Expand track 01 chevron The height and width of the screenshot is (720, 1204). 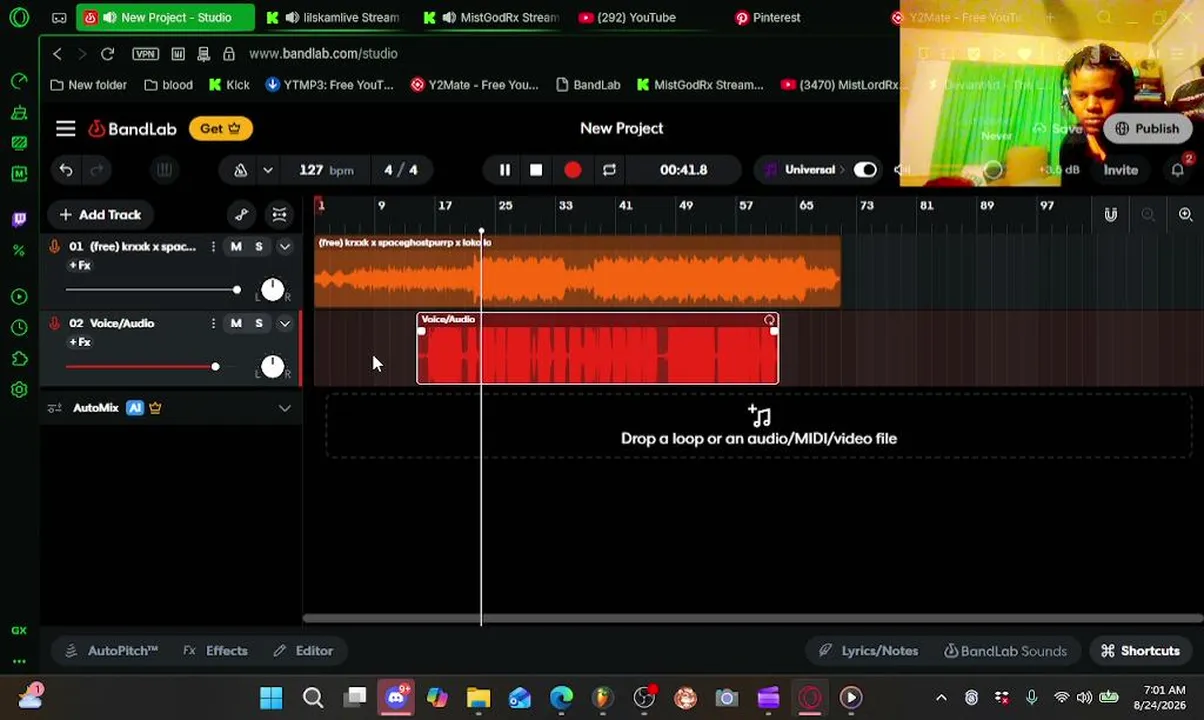285,246
